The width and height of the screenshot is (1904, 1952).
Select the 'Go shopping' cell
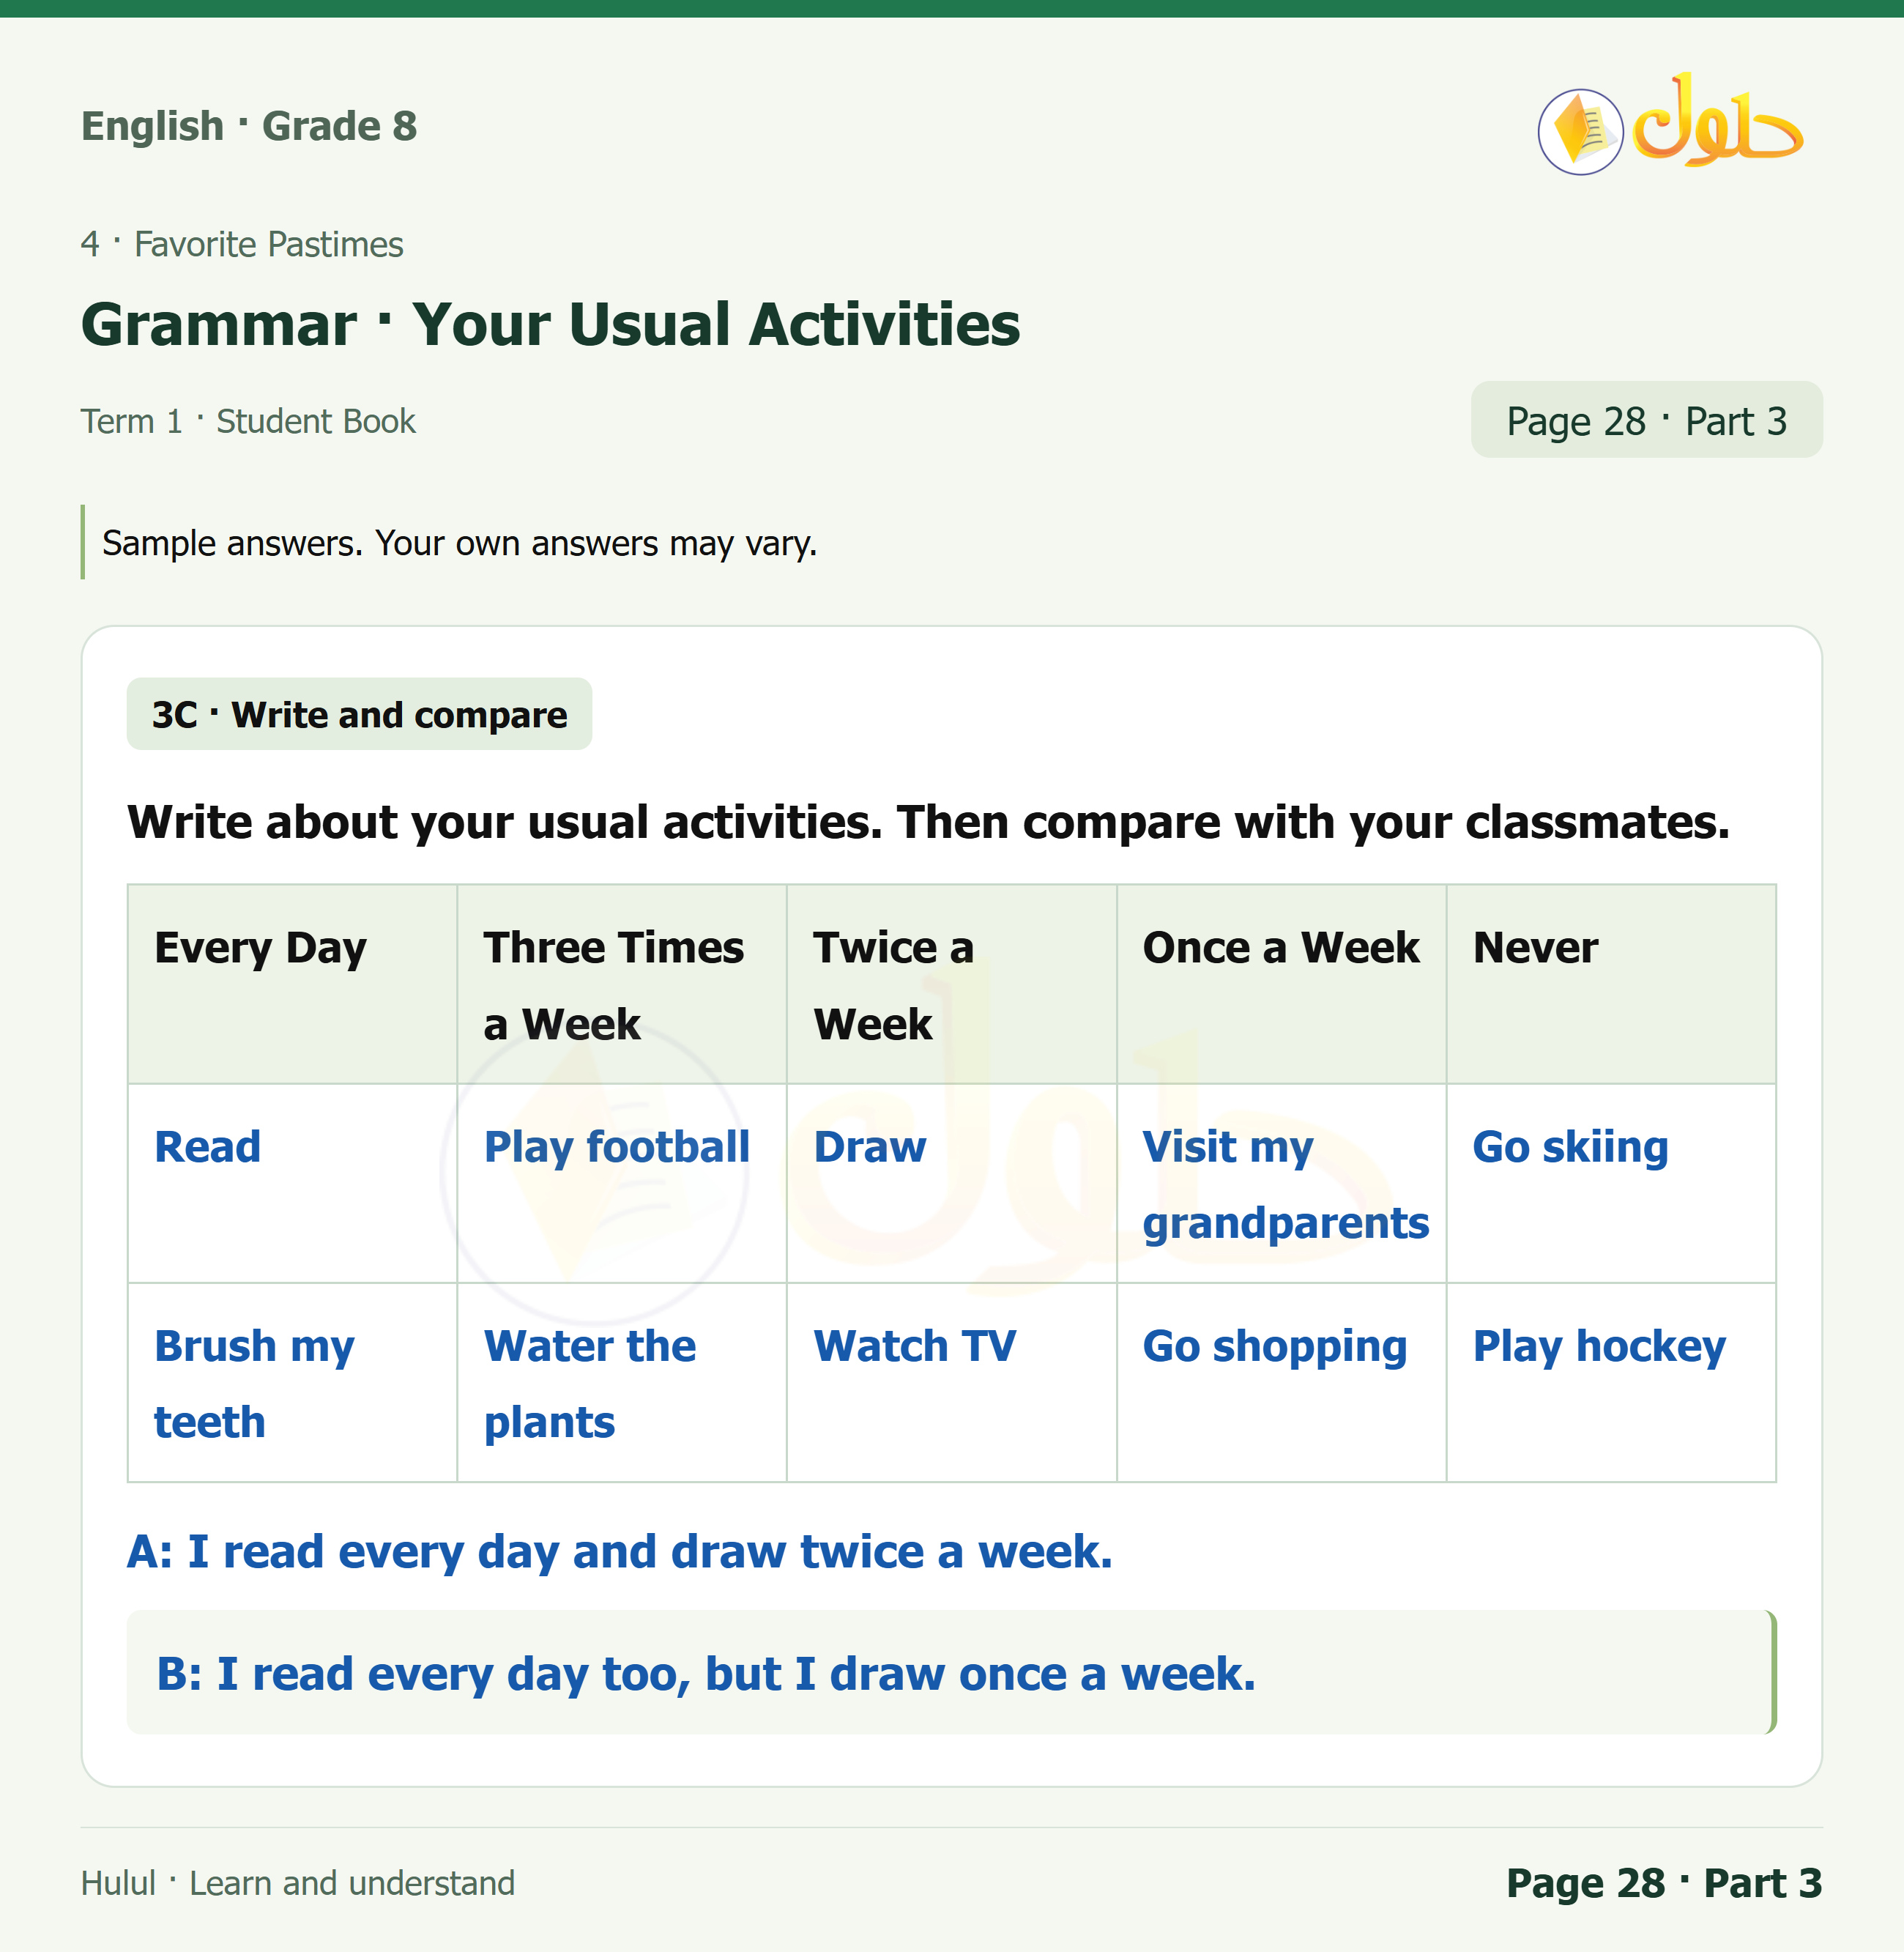pos(1281,1382)
